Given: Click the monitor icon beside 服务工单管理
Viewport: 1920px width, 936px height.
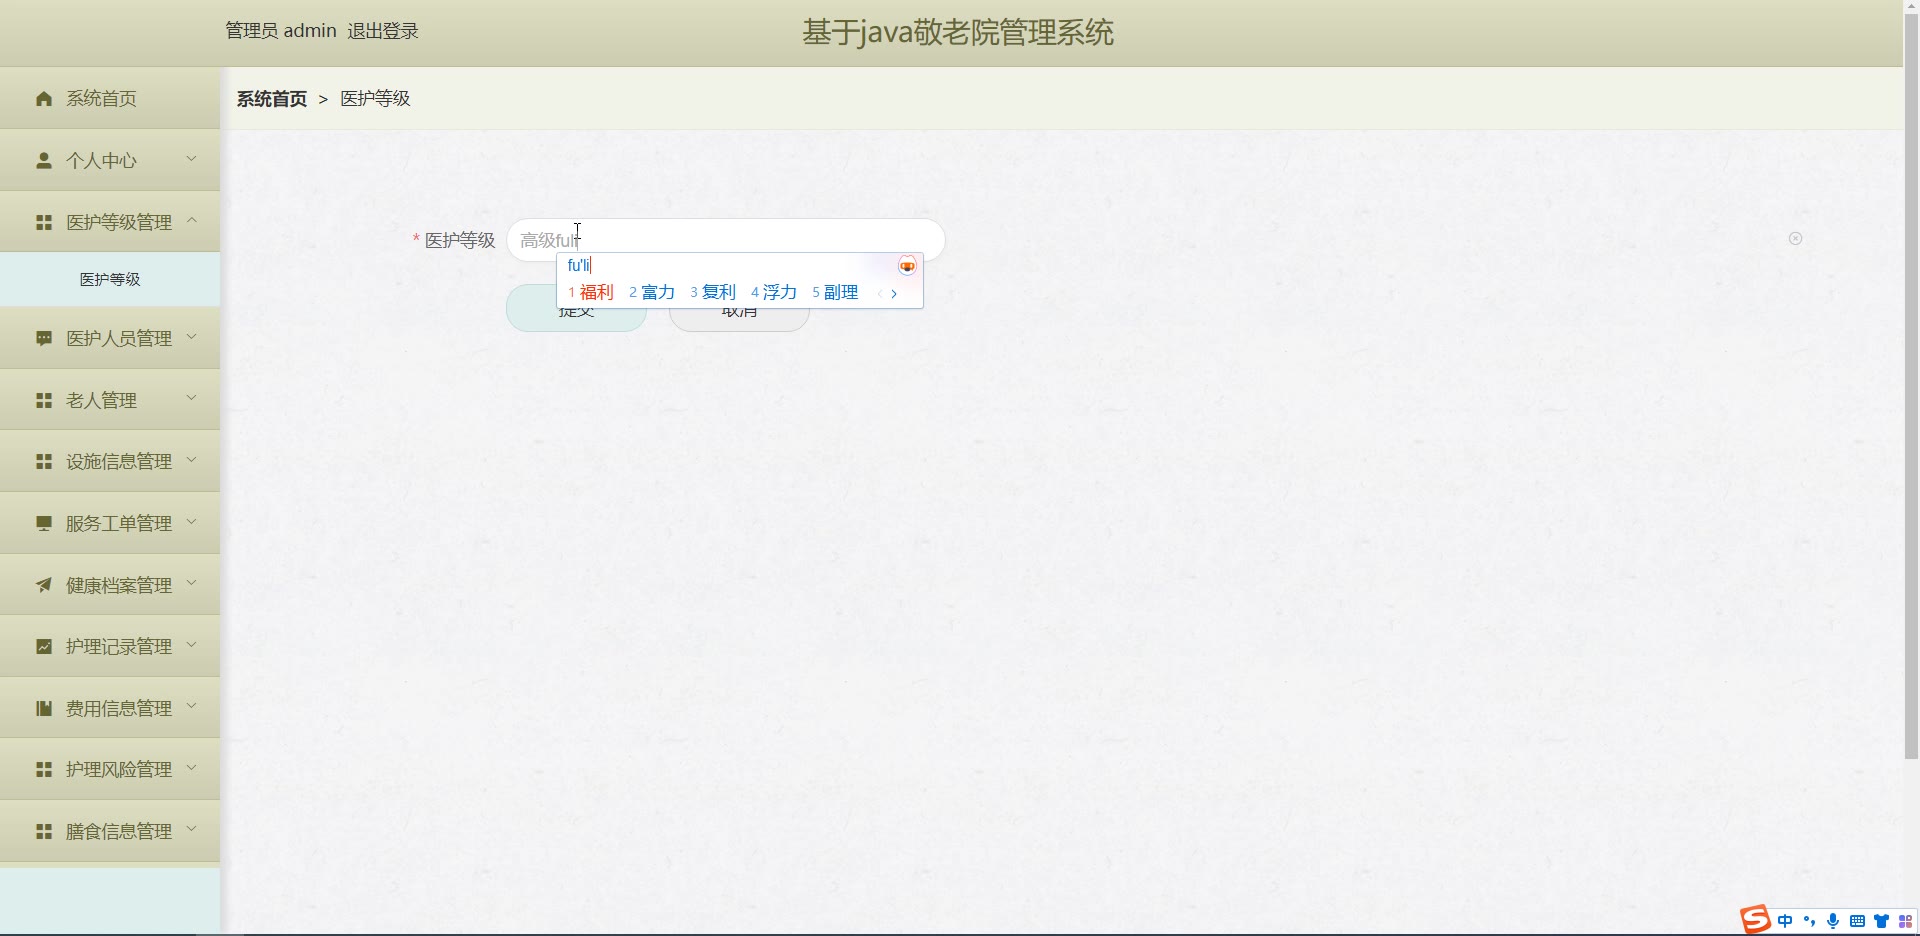Looking at the screenshot, I should [44, 523].
